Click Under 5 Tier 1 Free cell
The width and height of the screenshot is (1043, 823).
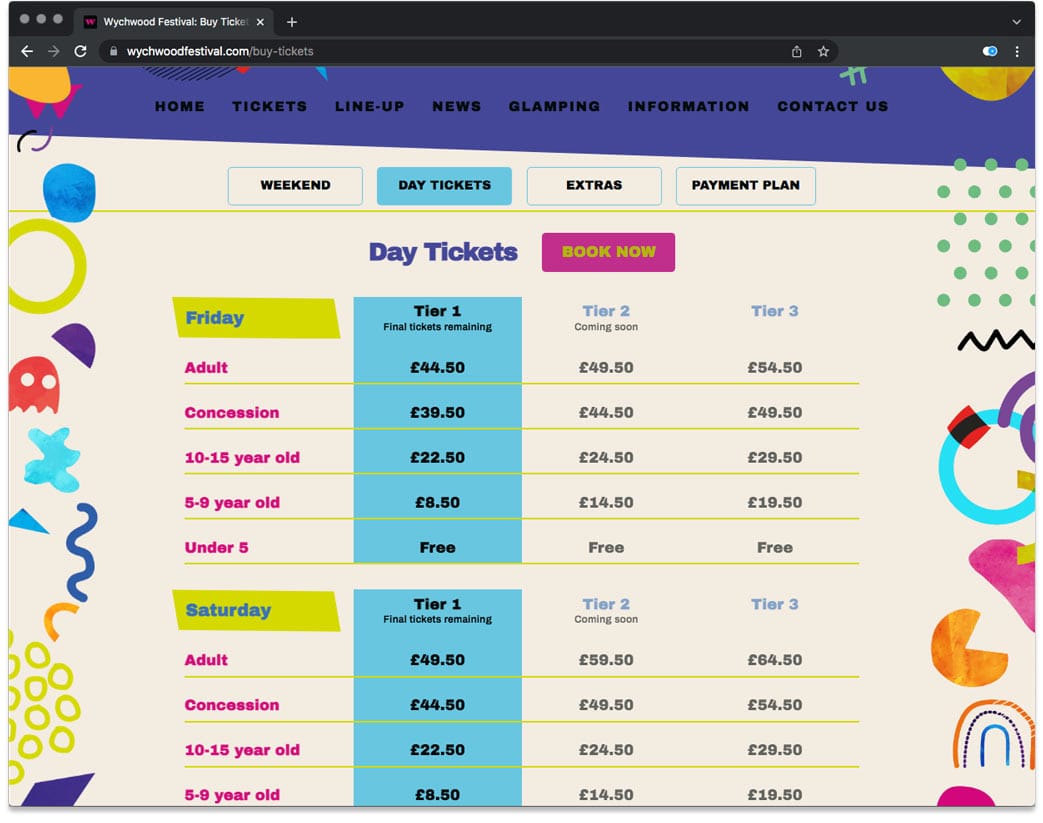click(x=438, y=548)
